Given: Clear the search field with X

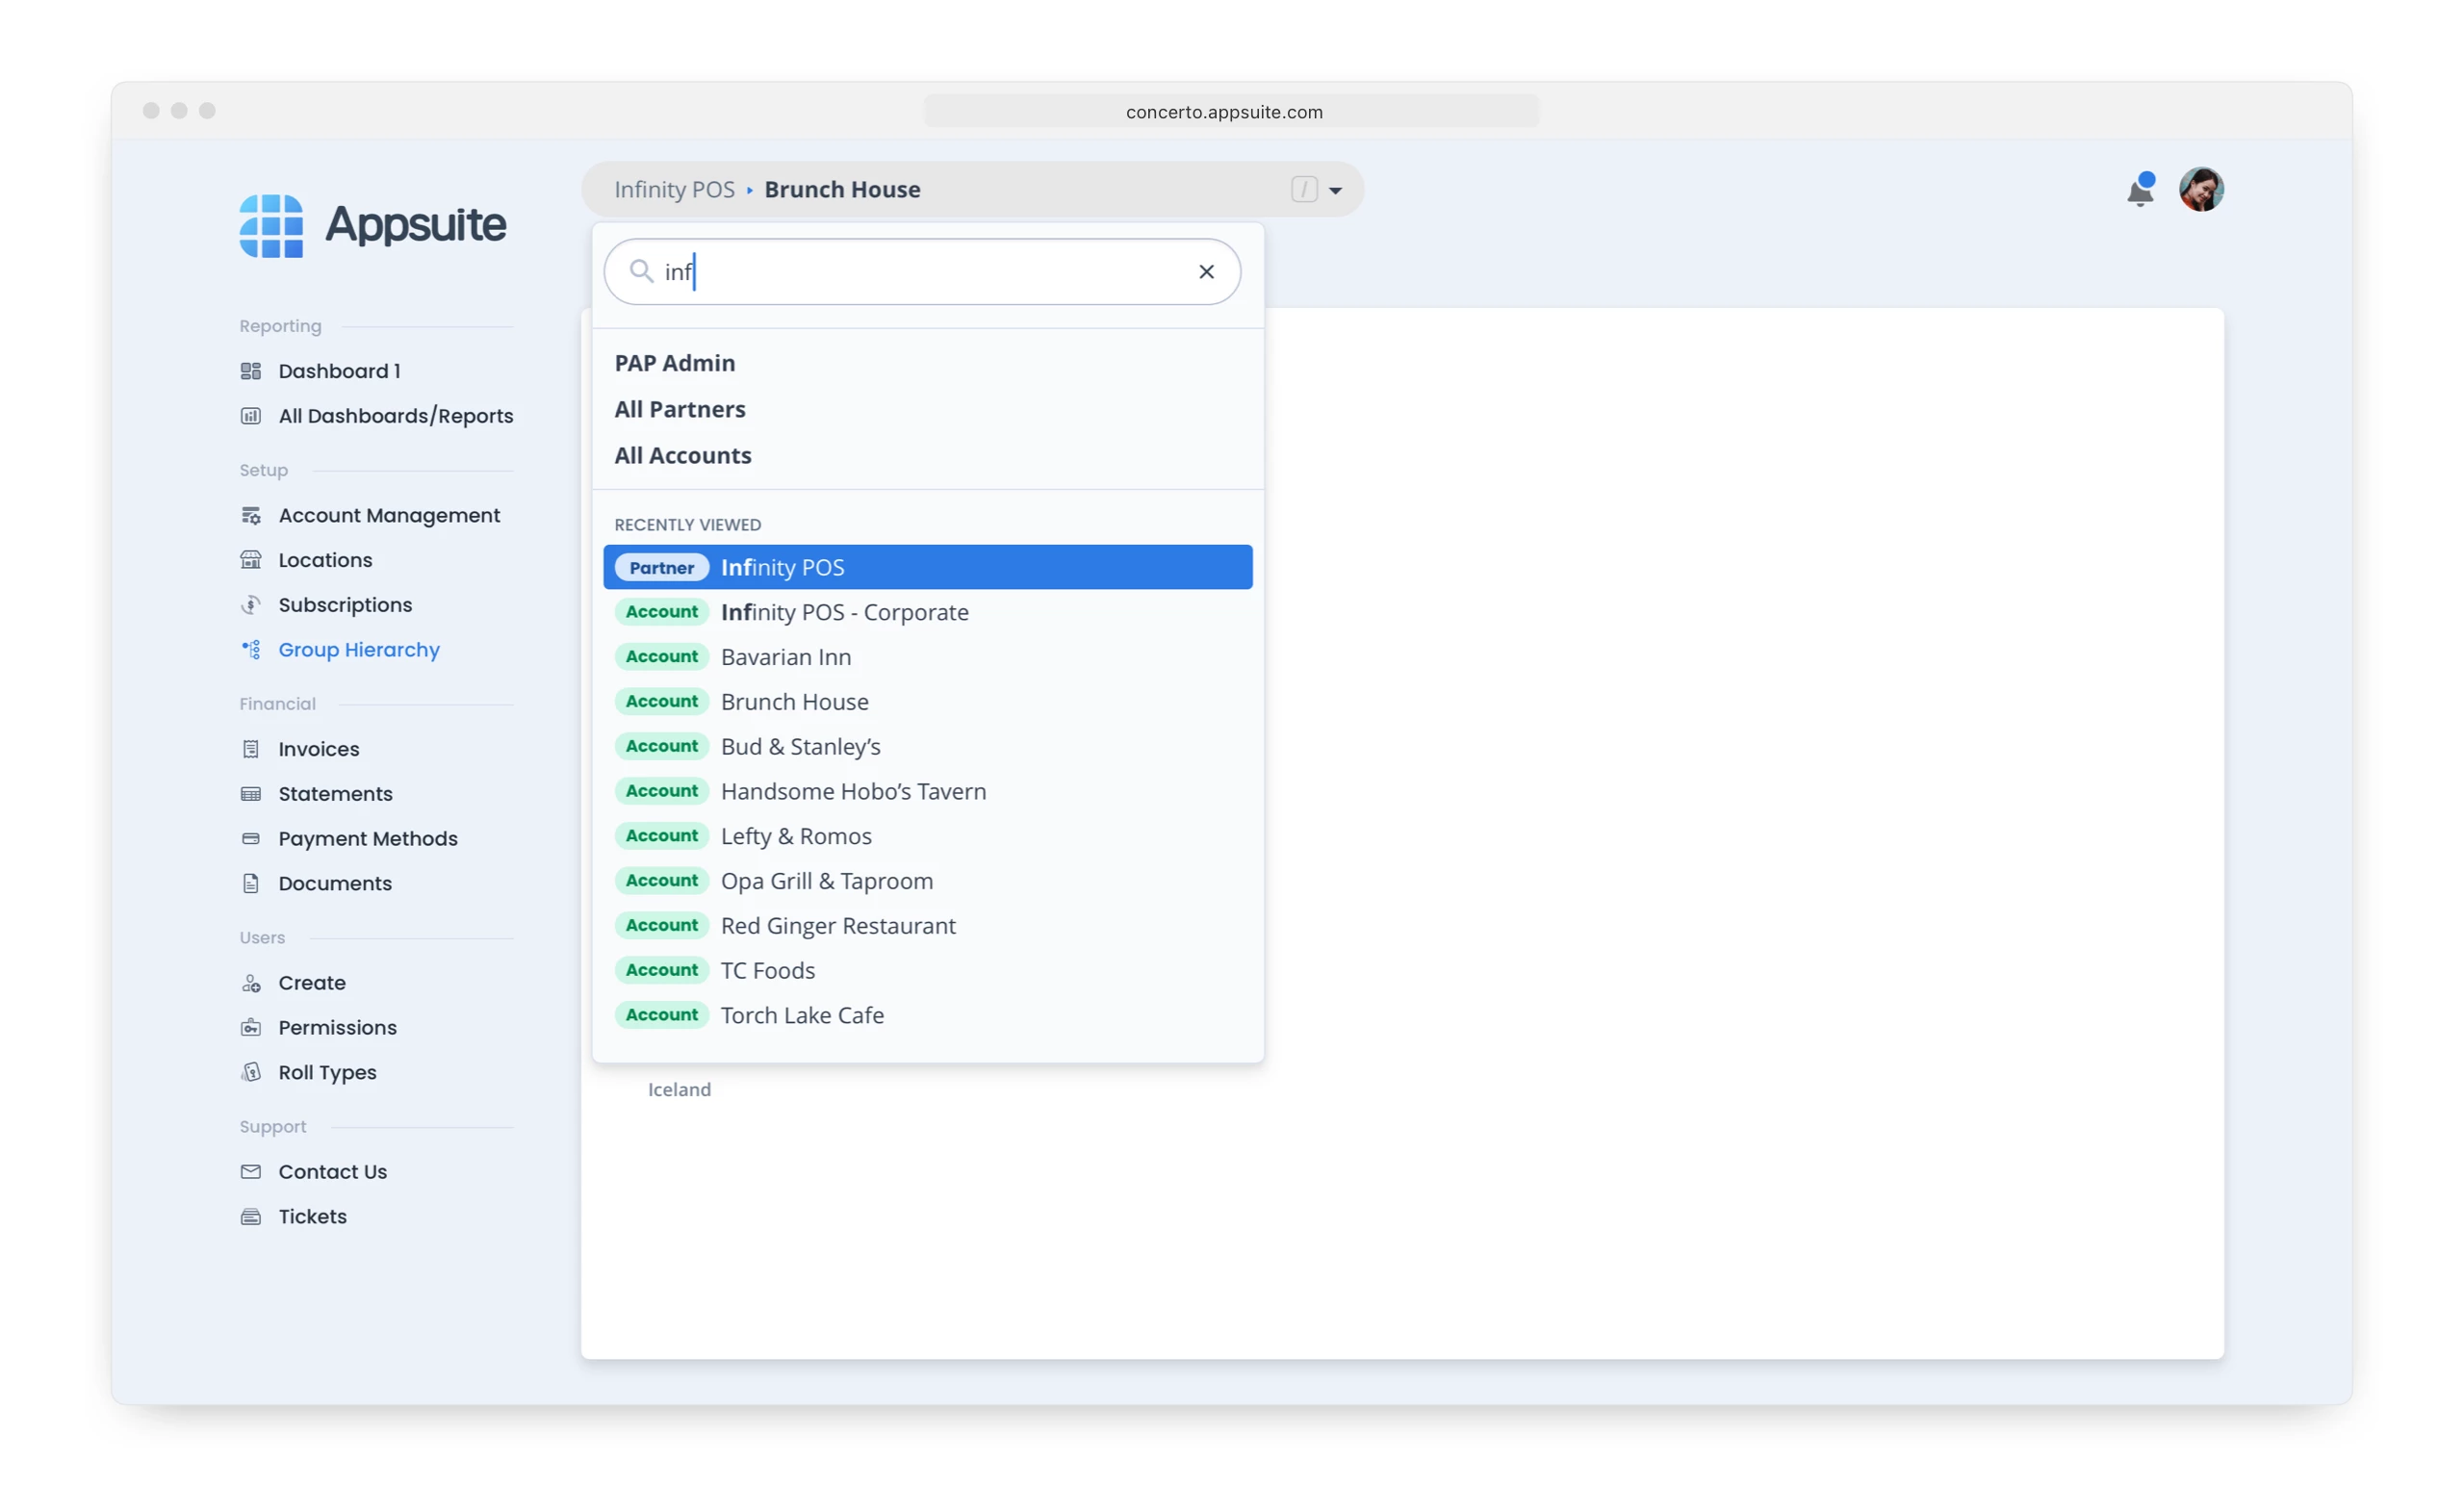Looking at the screenshot, I should click(x=1206, y=272).
